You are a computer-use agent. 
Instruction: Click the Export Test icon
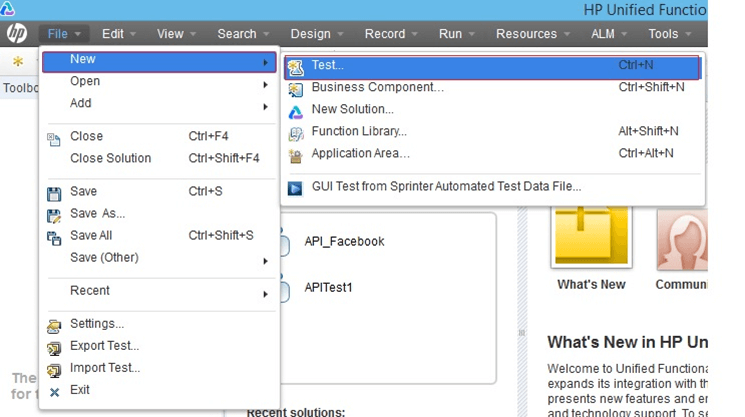(x=54, y=347)
